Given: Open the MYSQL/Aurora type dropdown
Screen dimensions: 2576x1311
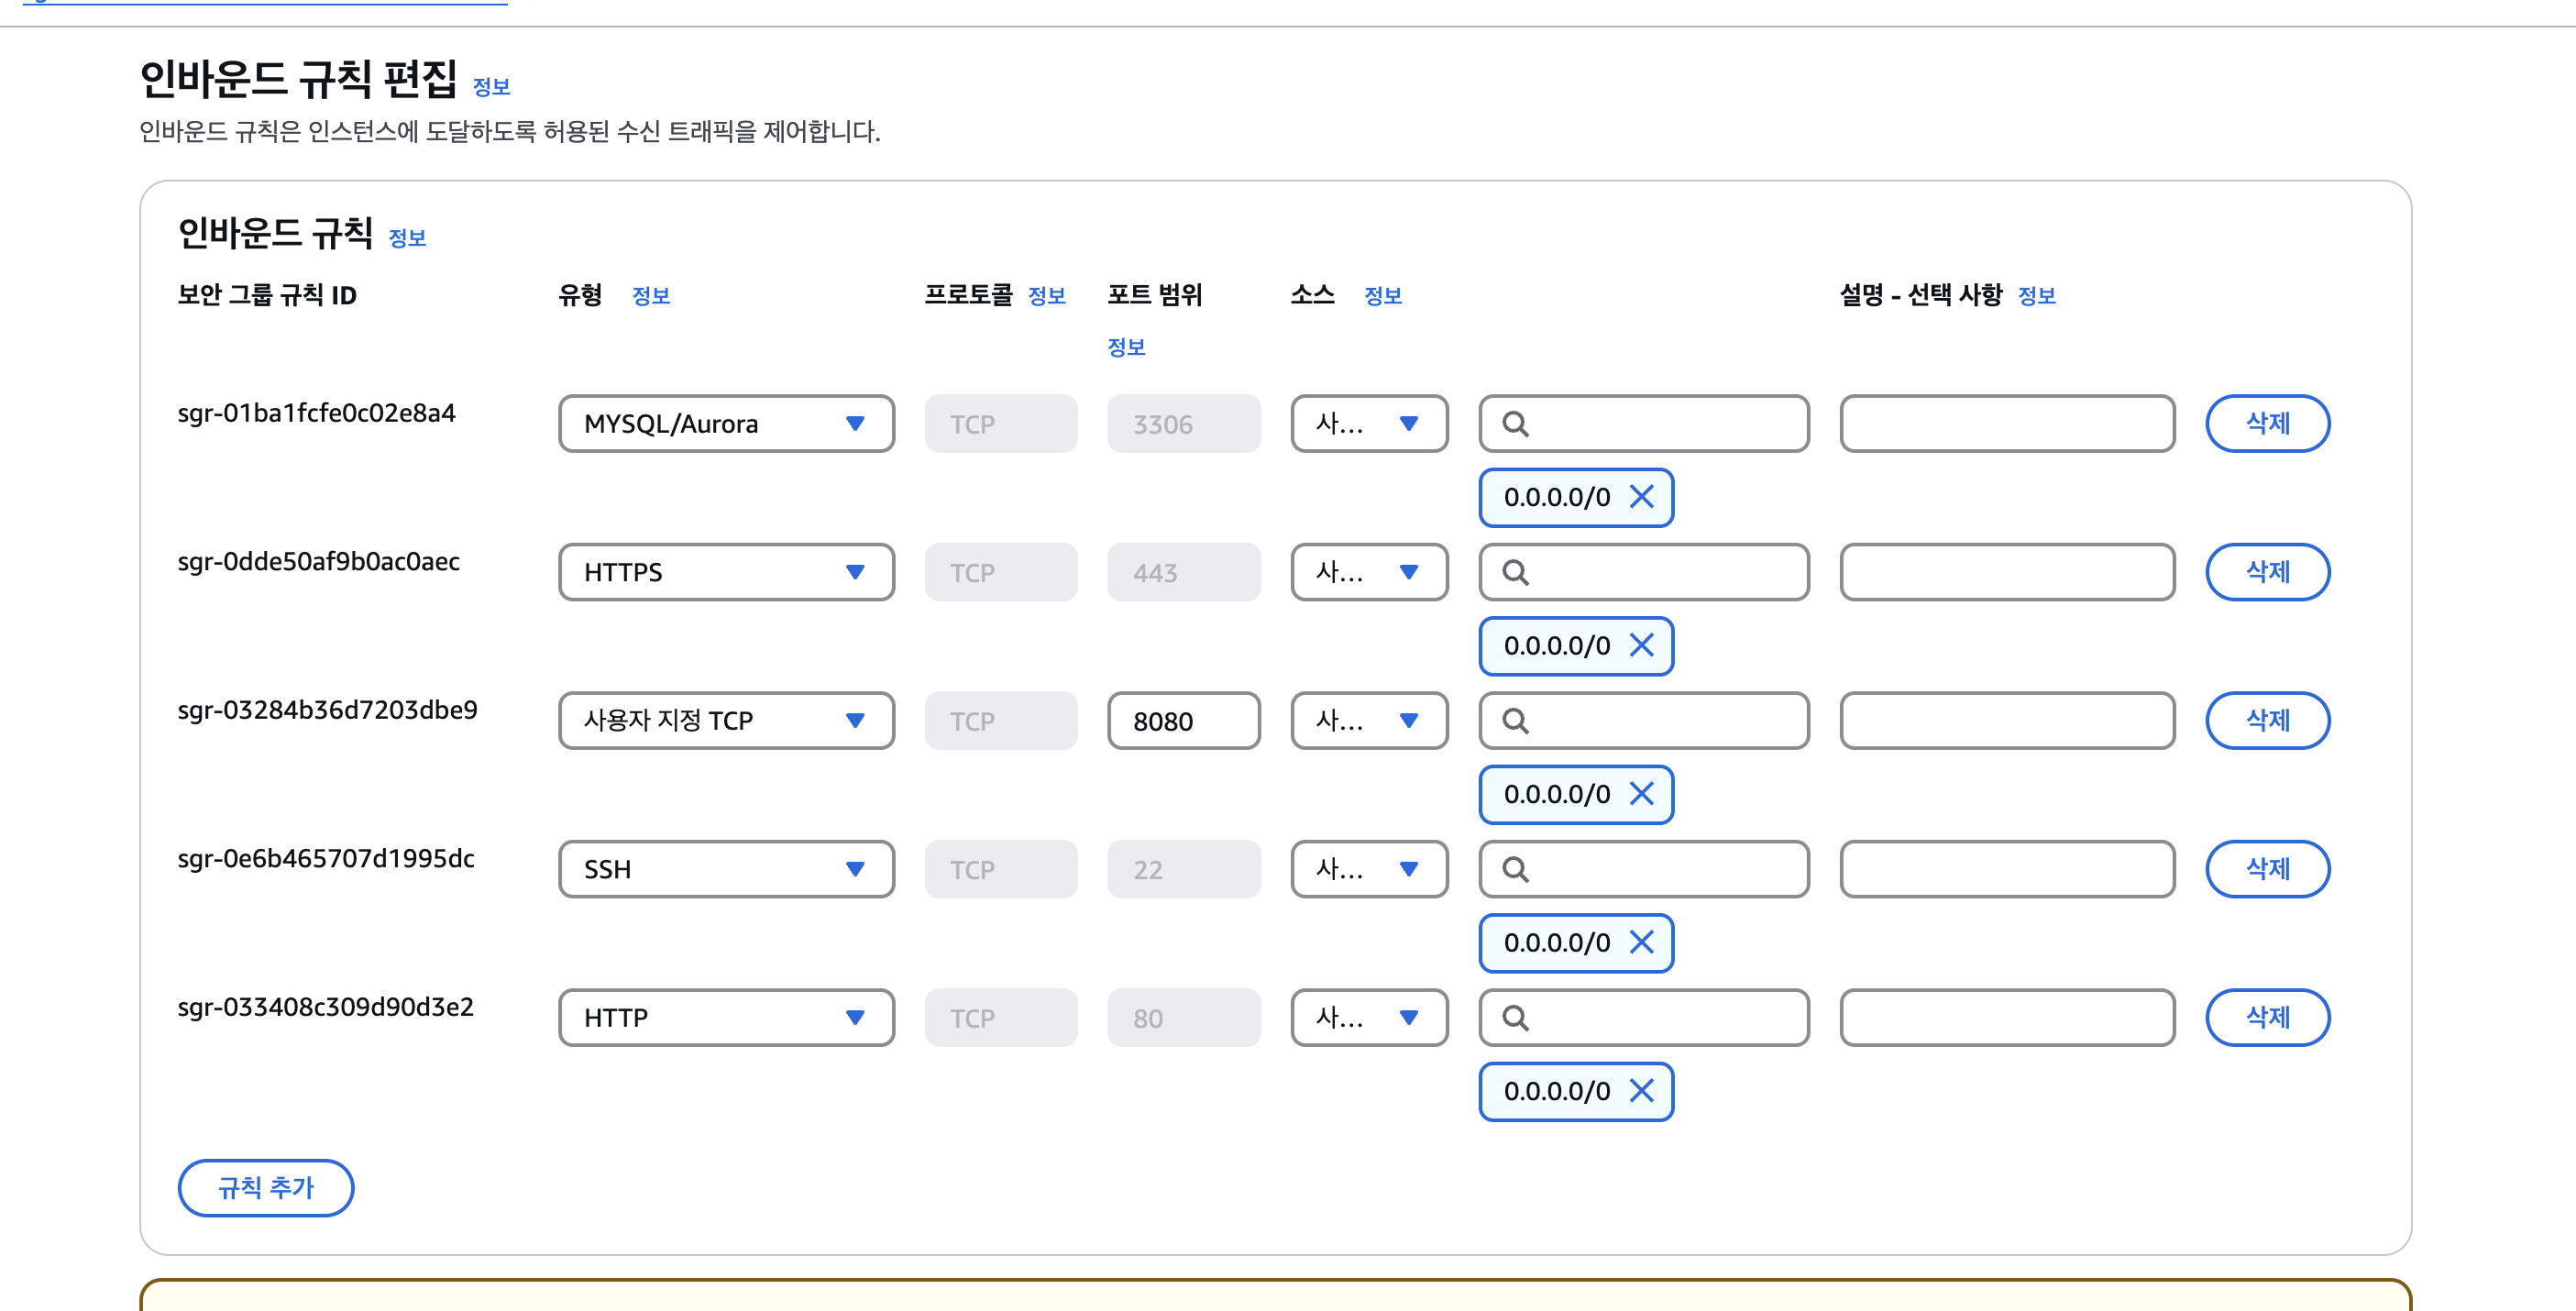Looking at the screenshot, I should [726, 424].
